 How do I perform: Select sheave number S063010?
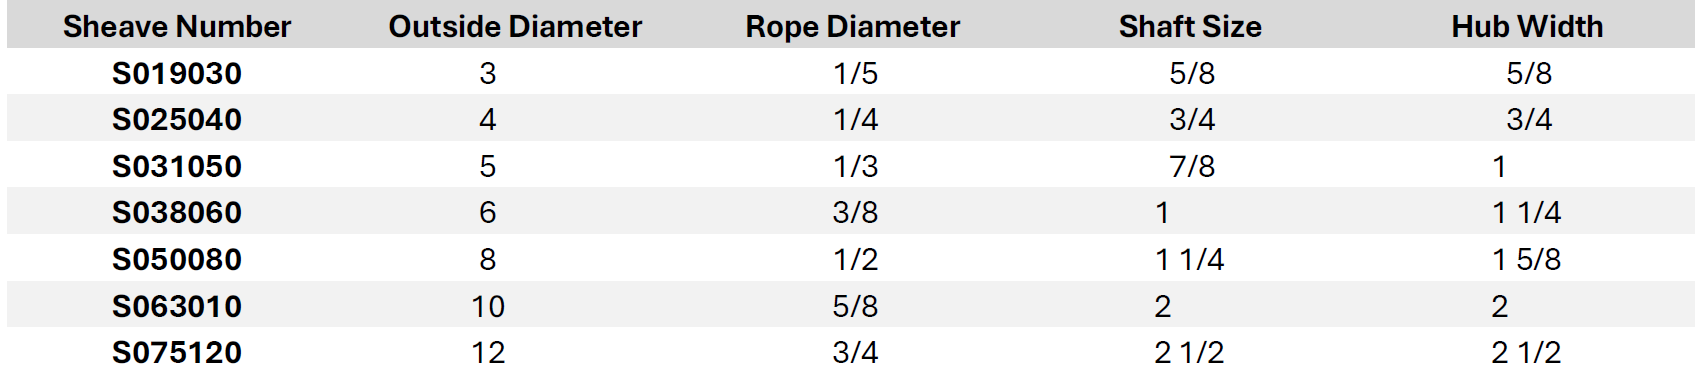(177, 307)
